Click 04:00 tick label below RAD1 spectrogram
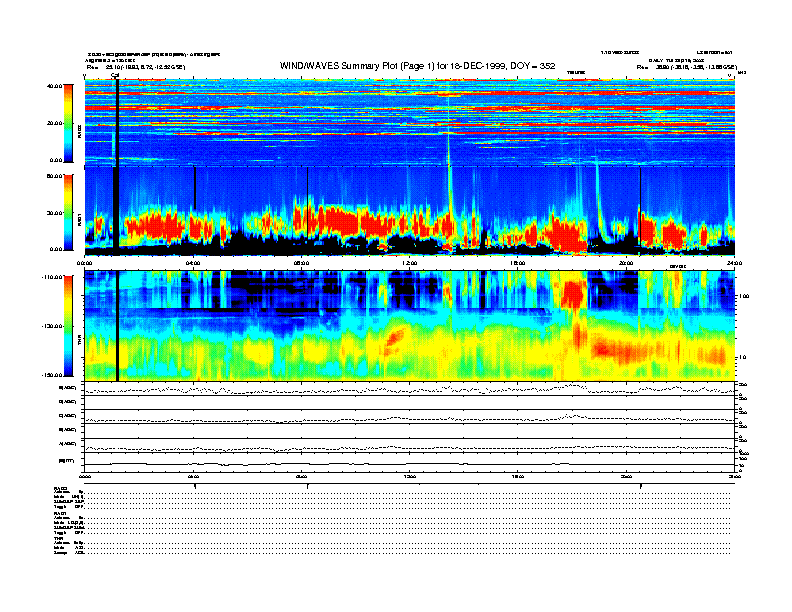 (193, 263)
